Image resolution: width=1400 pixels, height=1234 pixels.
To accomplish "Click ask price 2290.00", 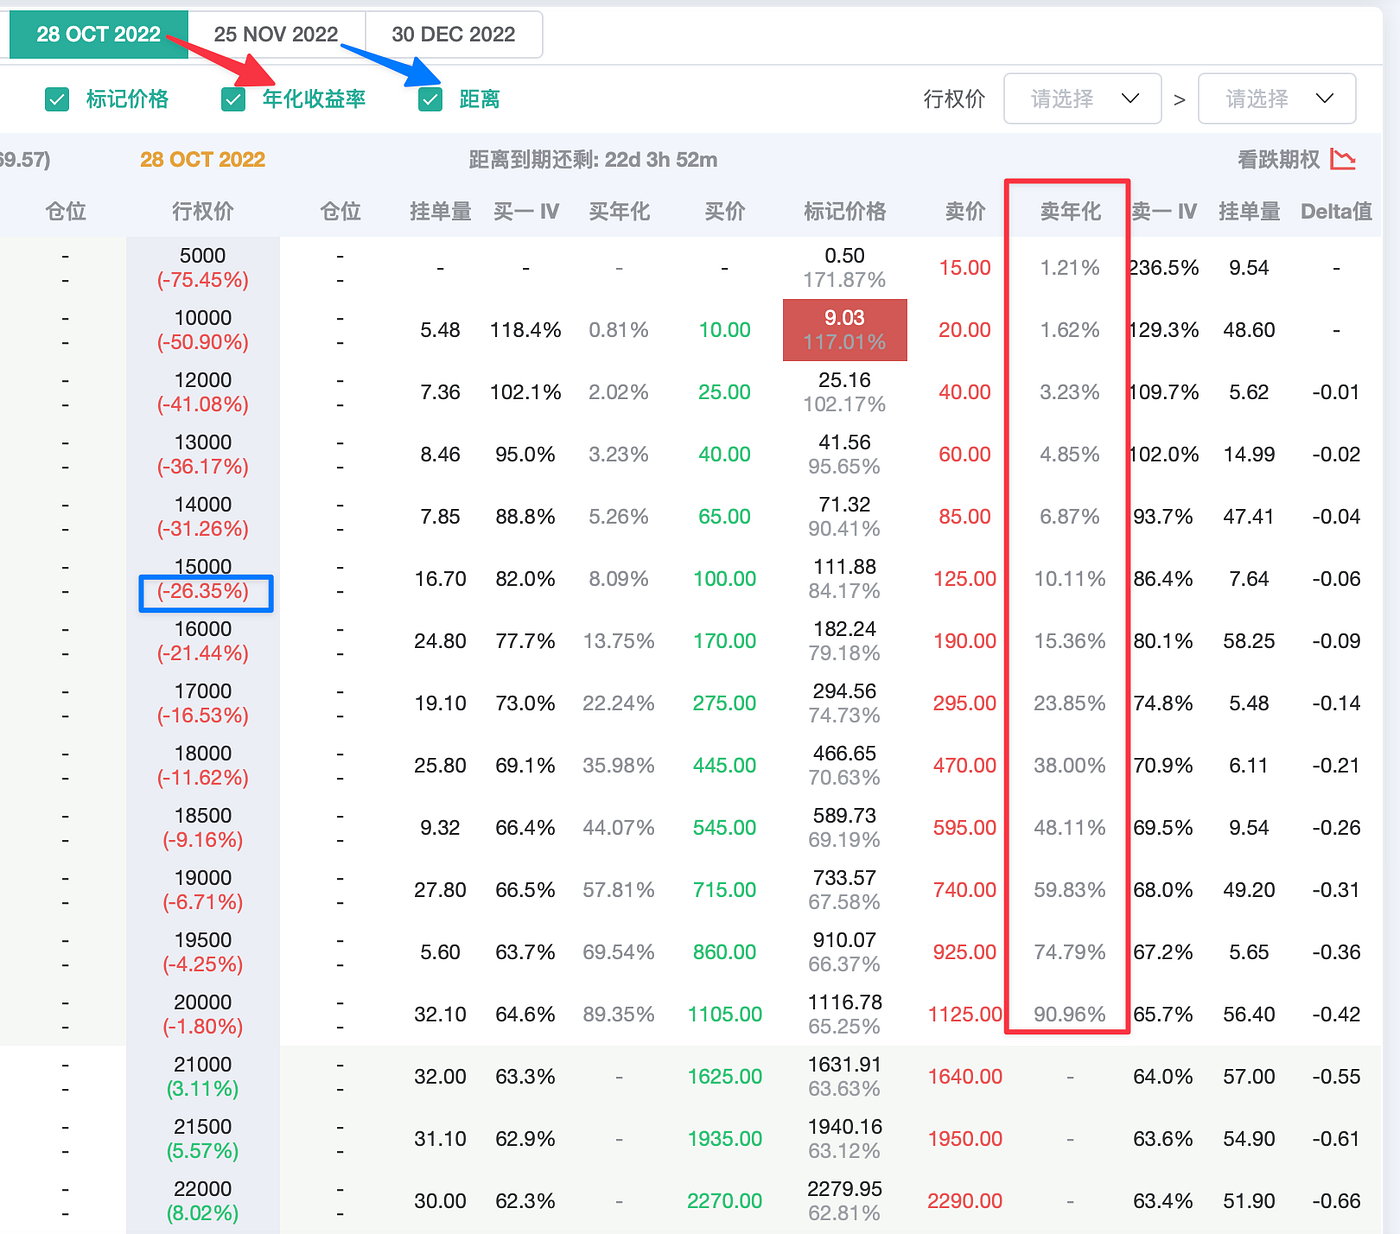I will point(965,1201).
